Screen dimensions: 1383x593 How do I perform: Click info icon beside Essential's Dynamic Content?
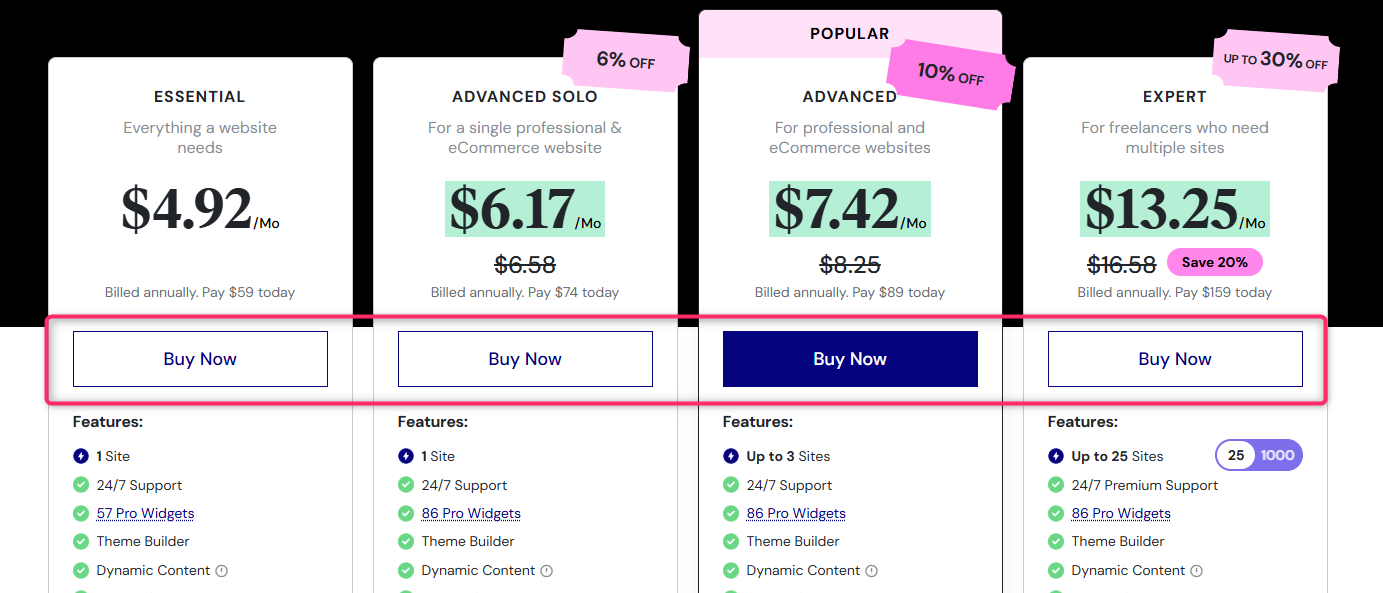point(222,571)
